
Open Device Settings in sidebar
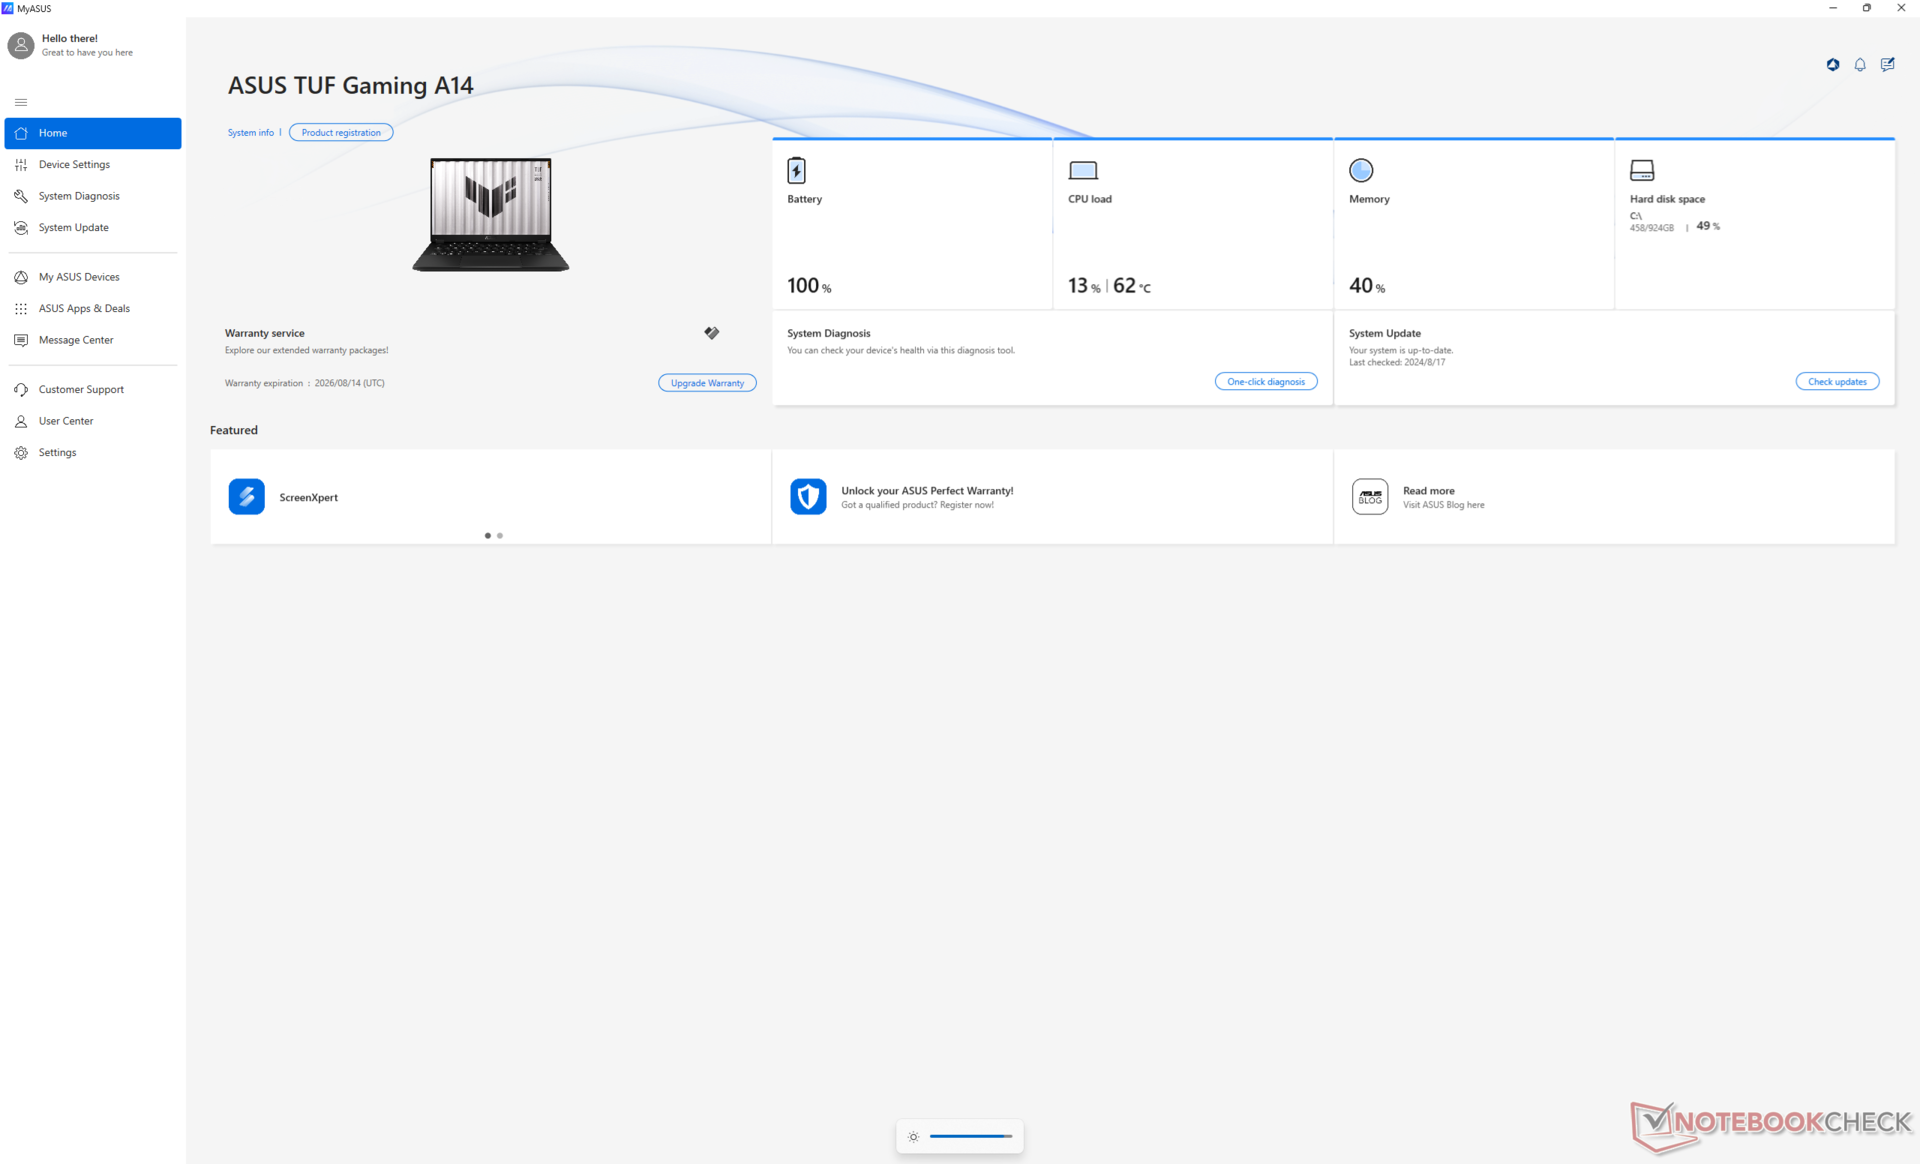click(74, 164)
